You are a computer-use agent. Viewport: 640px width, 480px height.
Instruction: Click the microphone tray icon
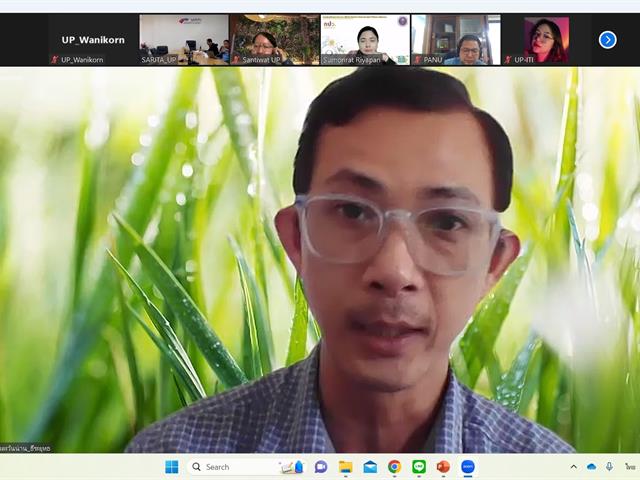[x=609, y=467]
